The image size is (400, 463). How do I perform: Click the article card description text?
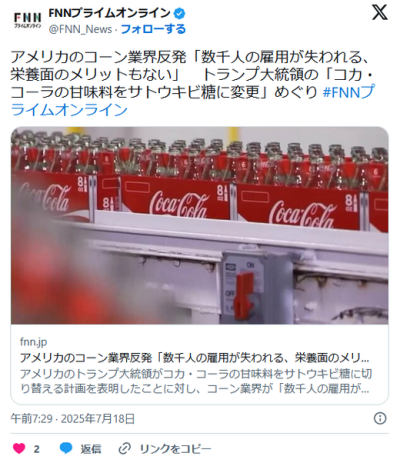pyautogui.click(x=196, y=381)
